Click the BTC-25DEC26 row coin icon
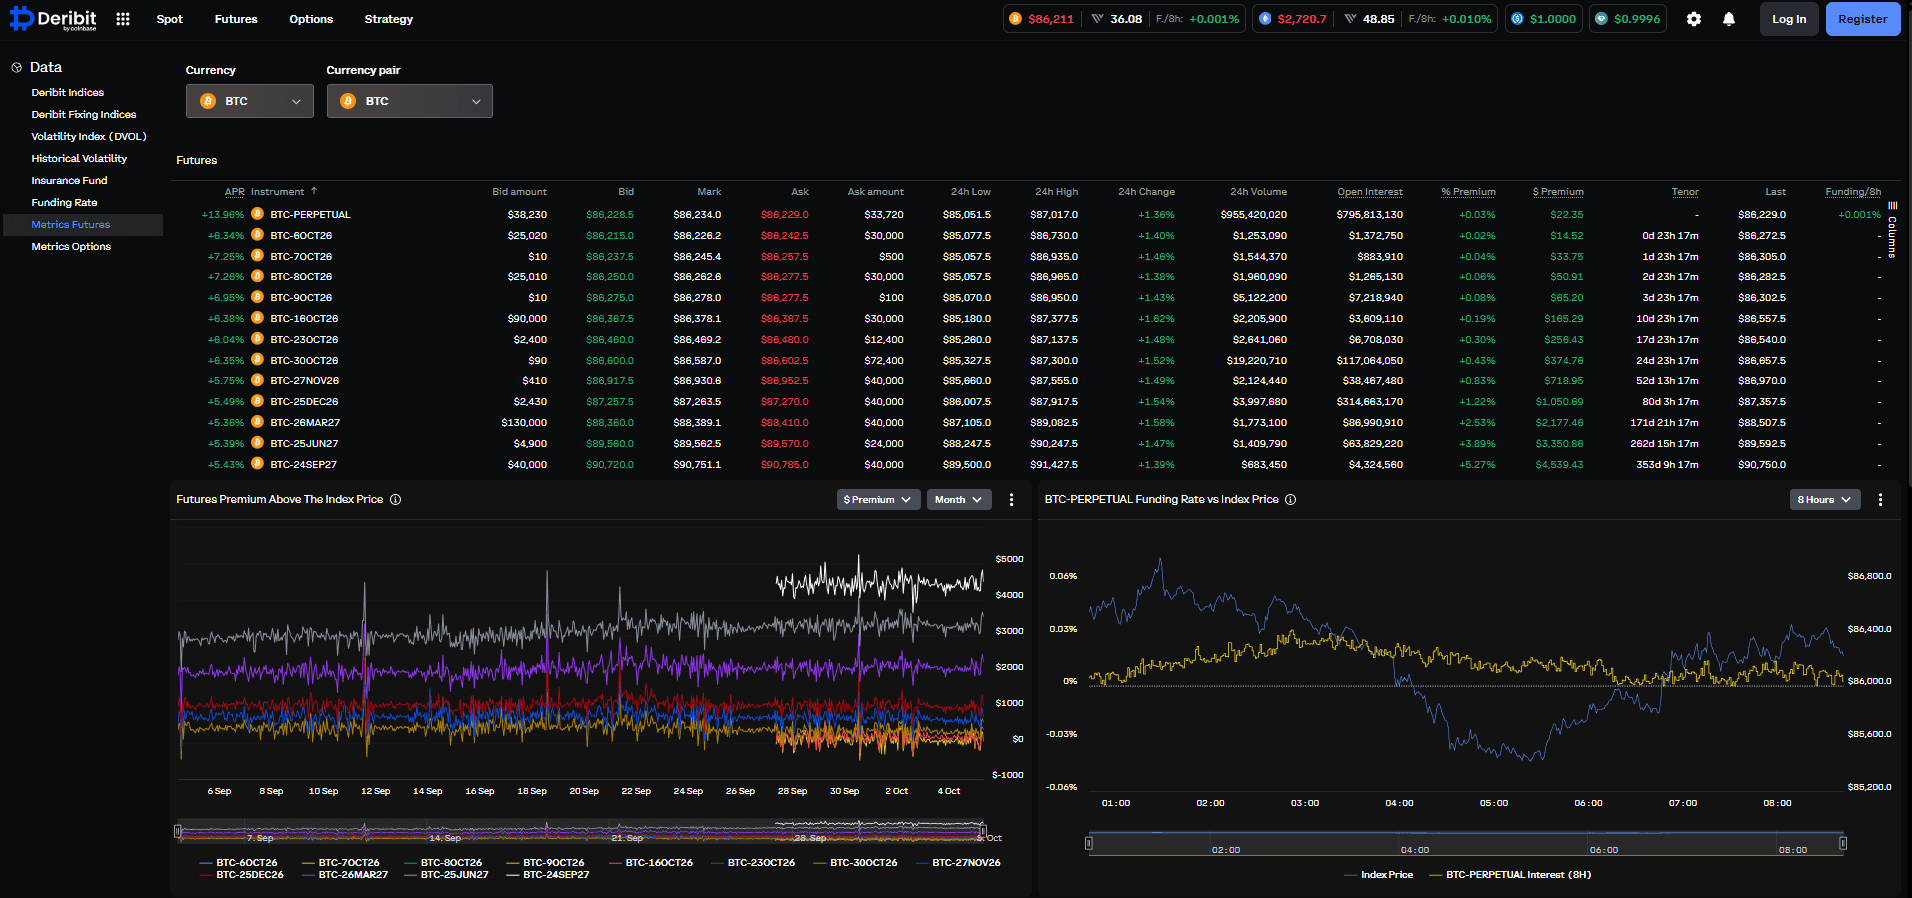 257,401
